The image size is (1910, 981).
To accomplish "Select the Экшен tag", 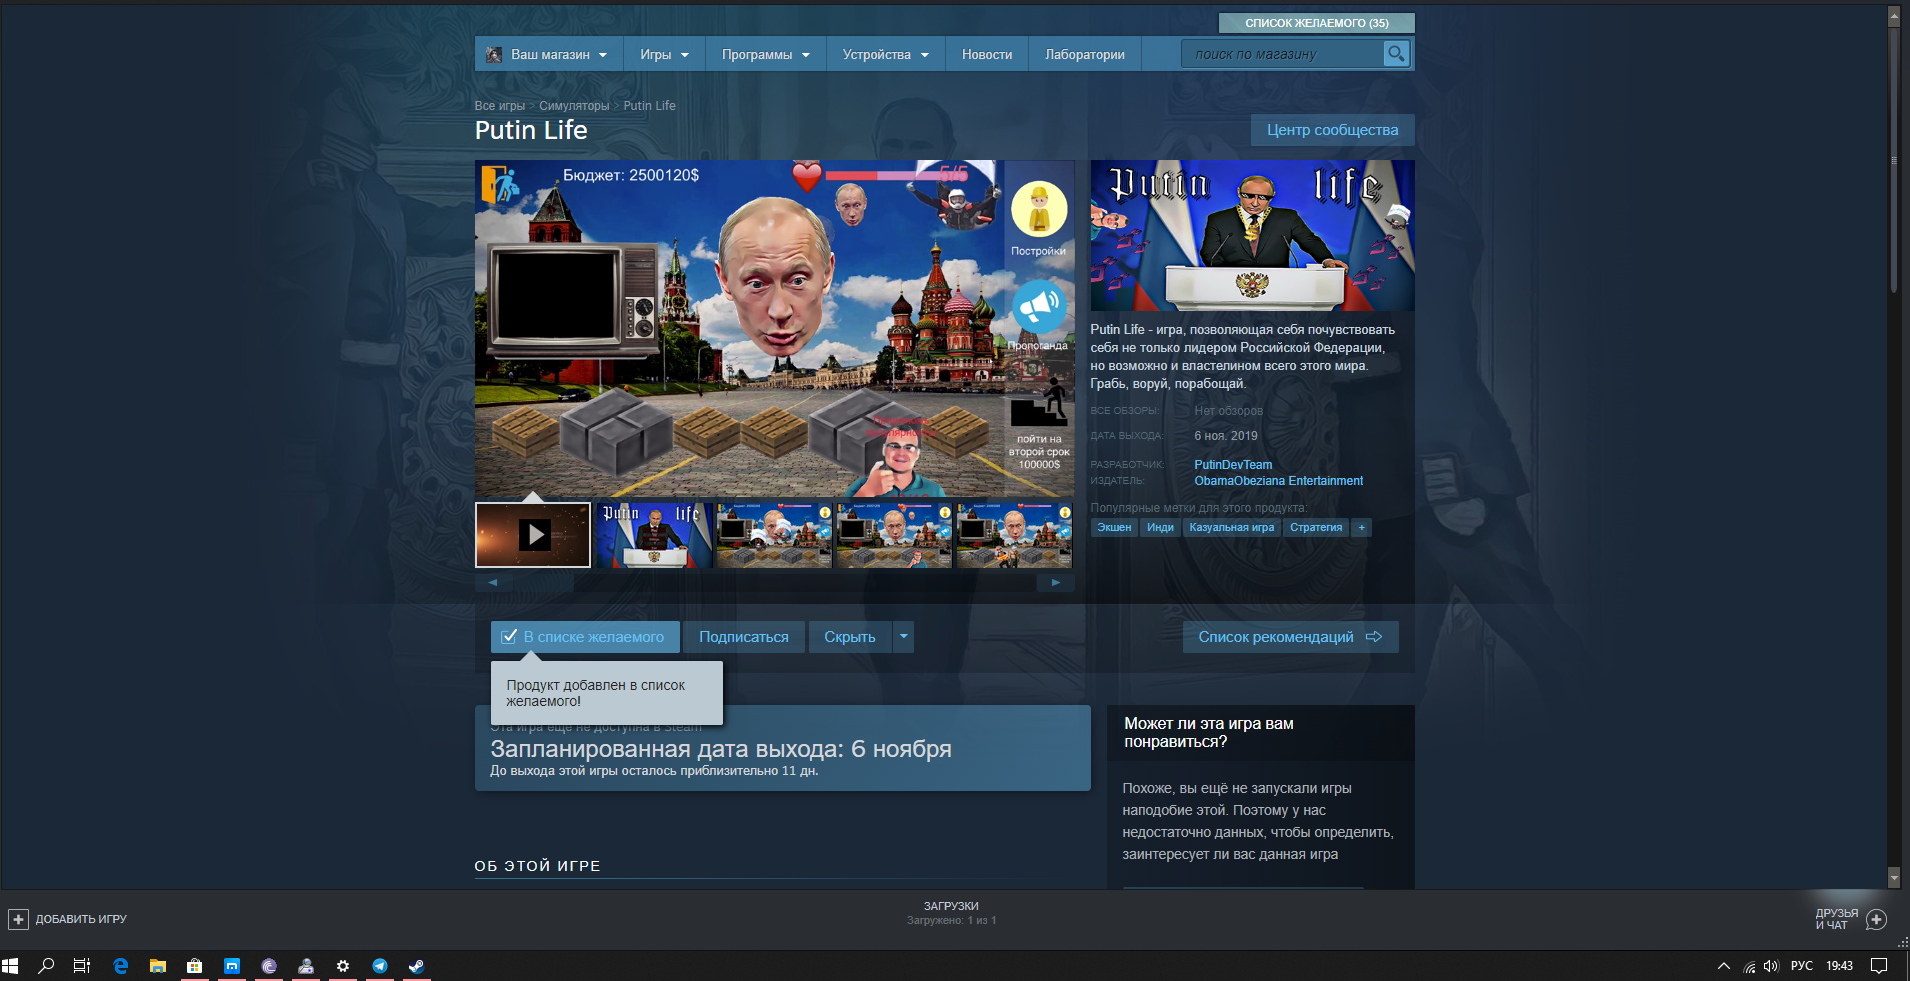I will click(x=1114, y=527).
